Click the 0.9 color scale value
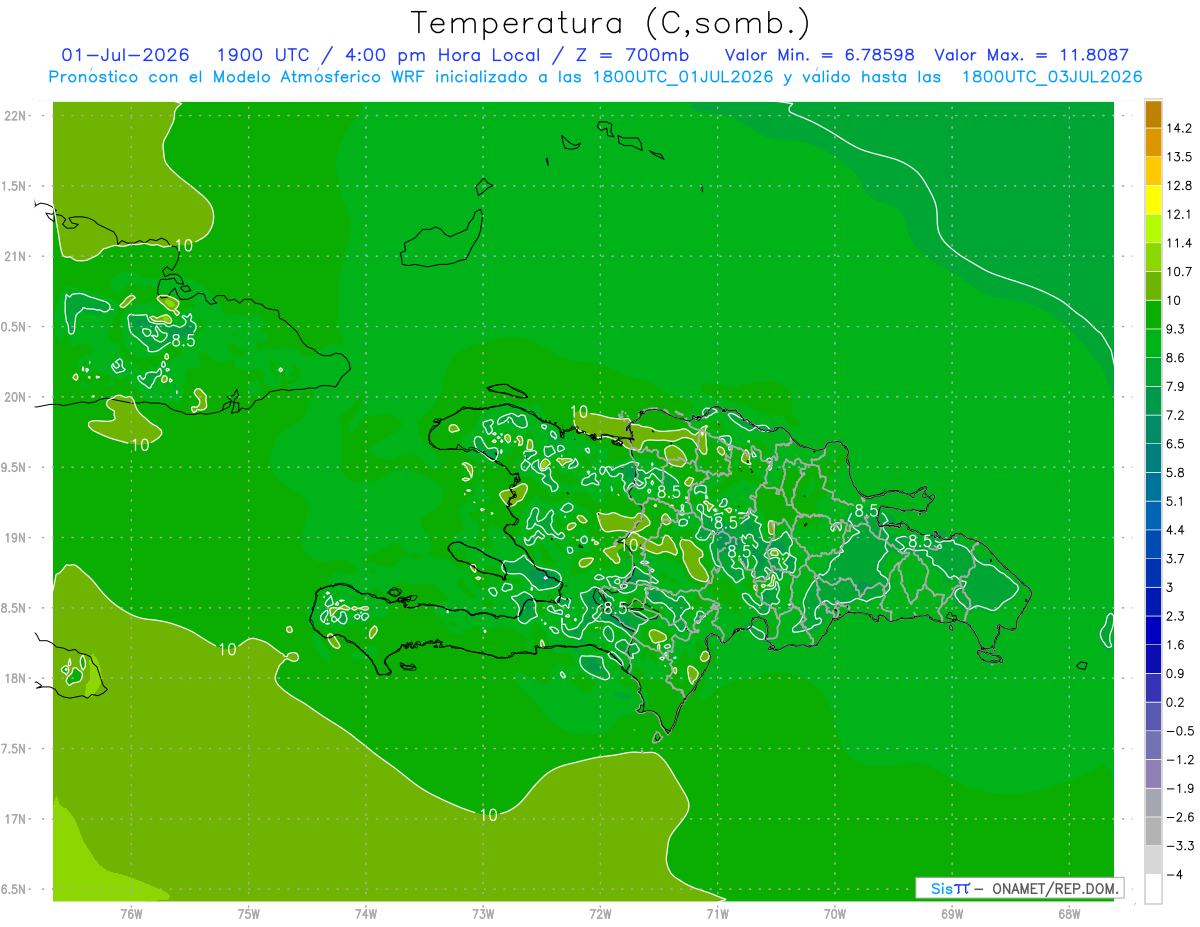The height and width of the screenshot is (927, 1200). [1176, 673]
